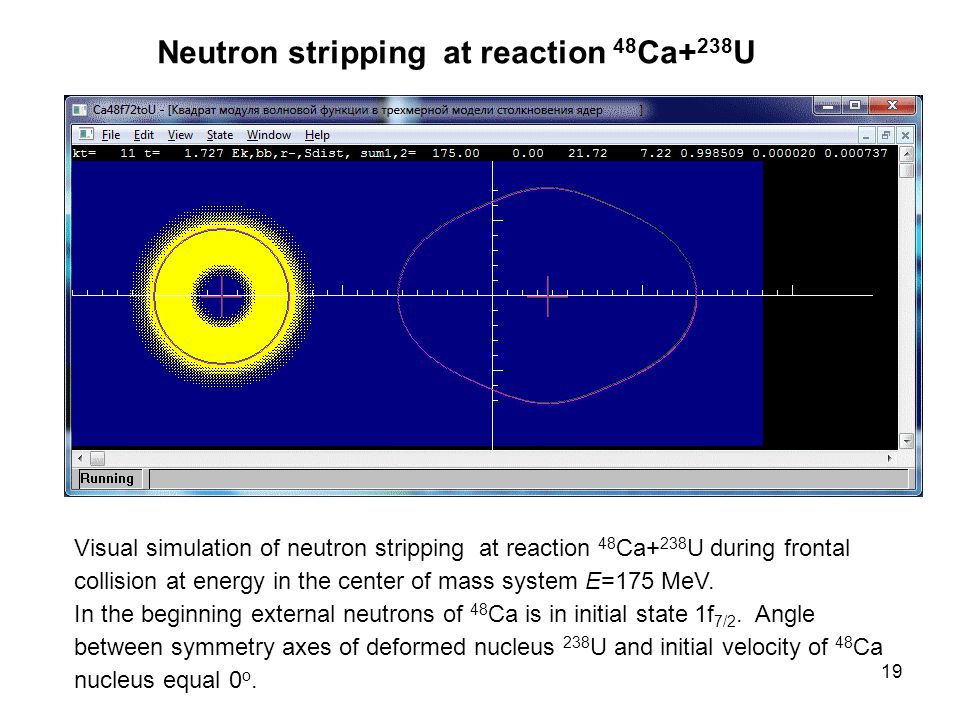Click the red crosshair inside the yellow ring
This screenshot has height=720, width=960.
[x=222, y=295]
